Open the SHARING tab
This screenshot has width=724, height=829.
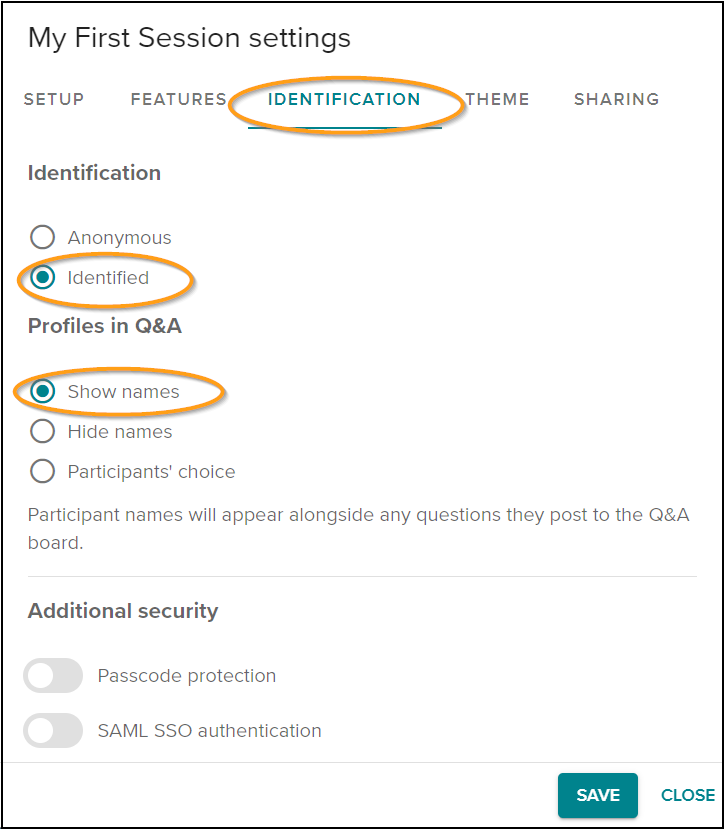coord(616,99)
